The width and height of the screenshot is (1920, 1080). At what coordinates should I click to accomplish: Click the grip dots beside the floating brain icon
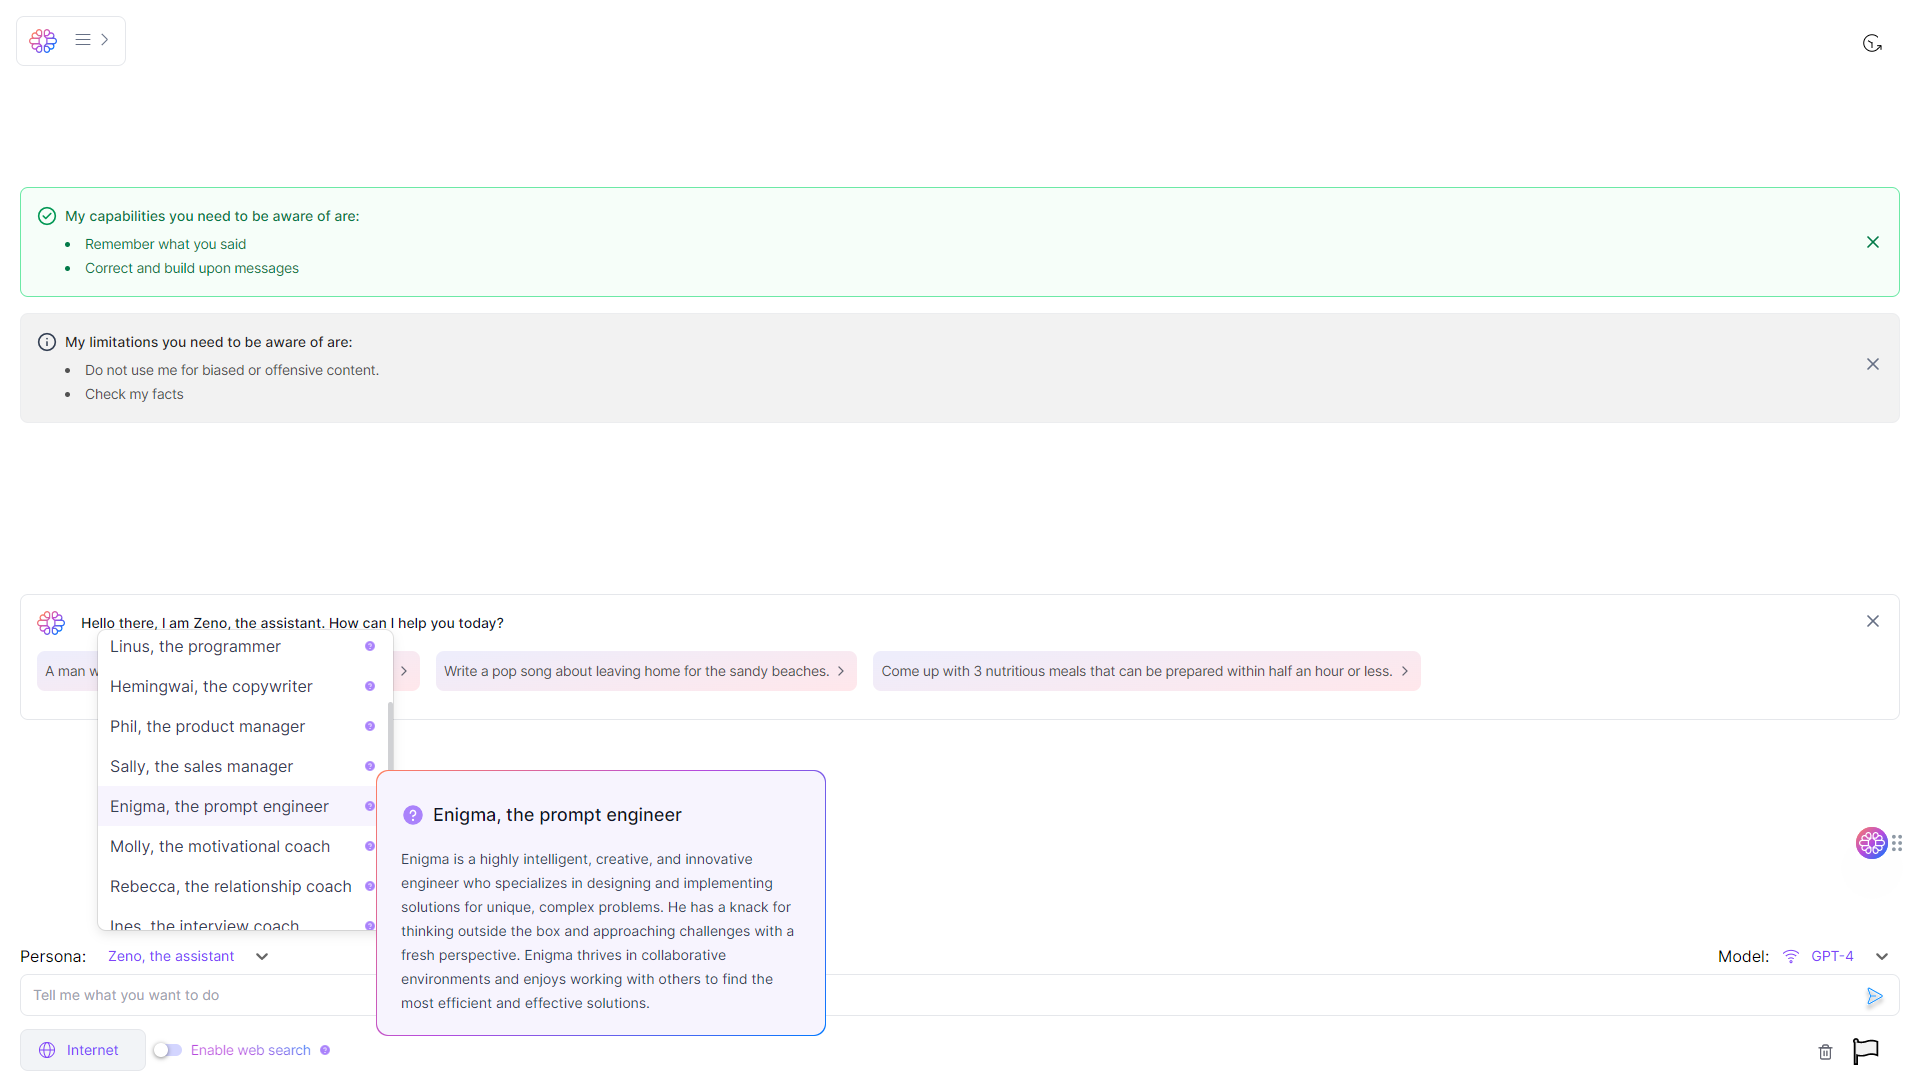1897,843
